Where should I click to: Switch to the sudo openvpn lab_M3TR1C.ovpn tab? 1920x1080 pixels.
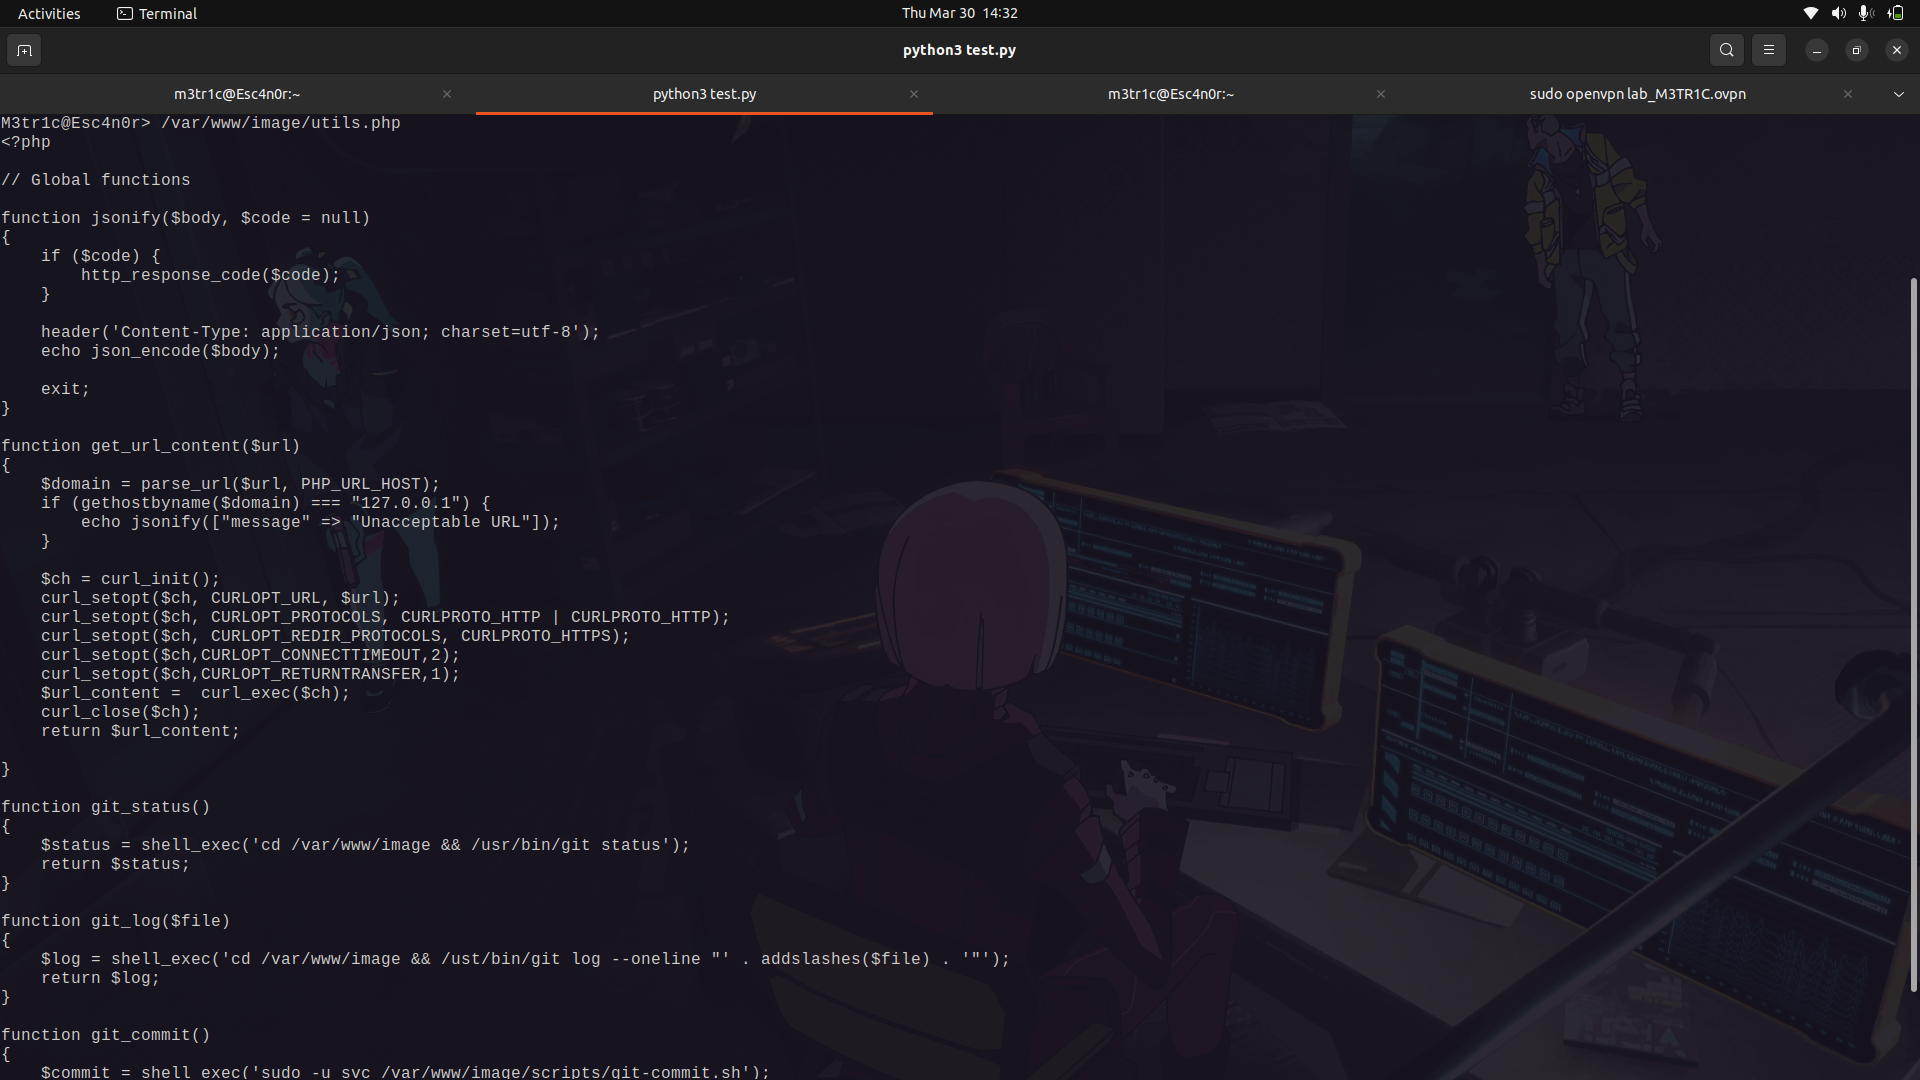pyautogui.click(x=1637, y=94)
